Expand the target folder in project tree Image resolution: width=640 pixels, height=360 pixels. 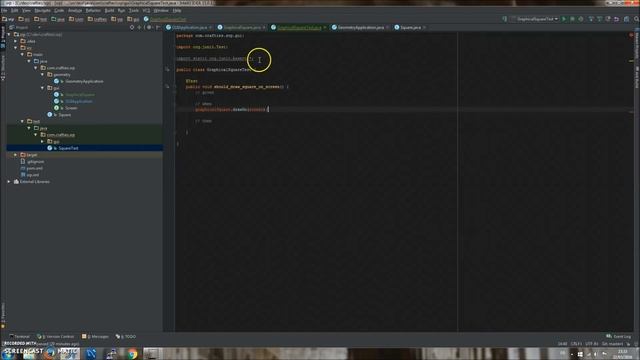(x=16, y=155)
